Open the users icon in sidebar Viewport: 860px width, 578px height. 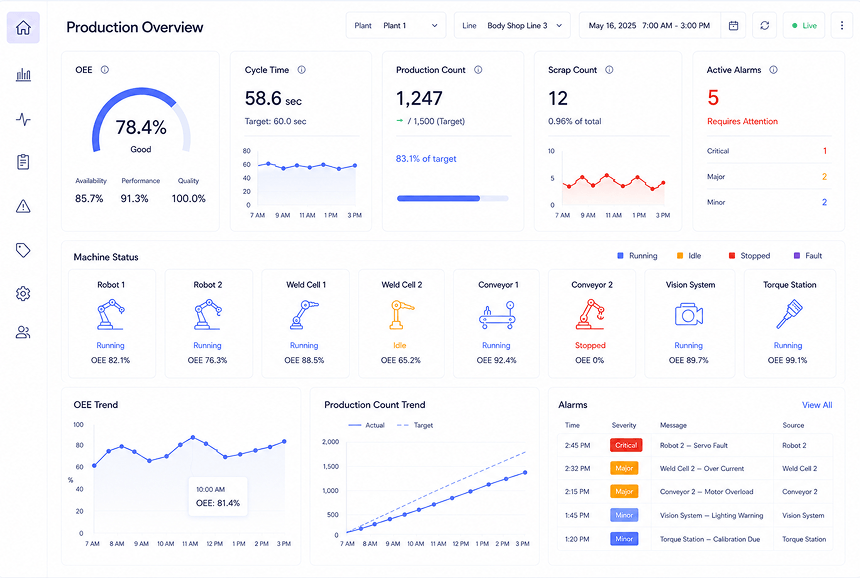click(23, 332)
